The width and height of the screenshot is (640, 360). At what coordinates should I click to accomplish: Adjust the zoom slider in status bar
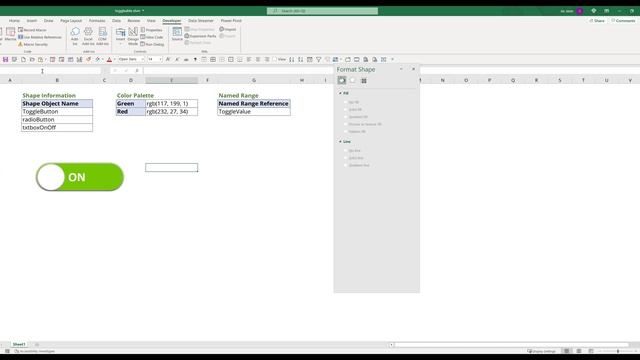coord(618,351)
